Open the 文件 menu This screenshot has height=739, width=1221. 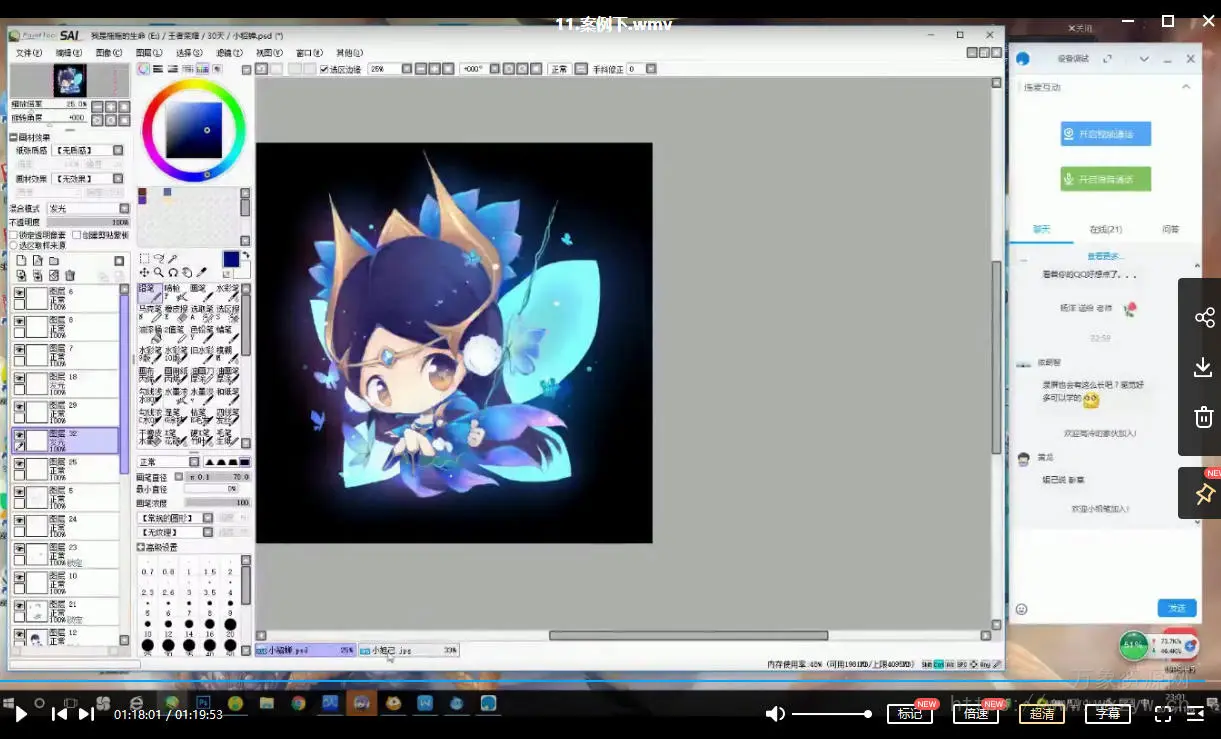(28, 53)
